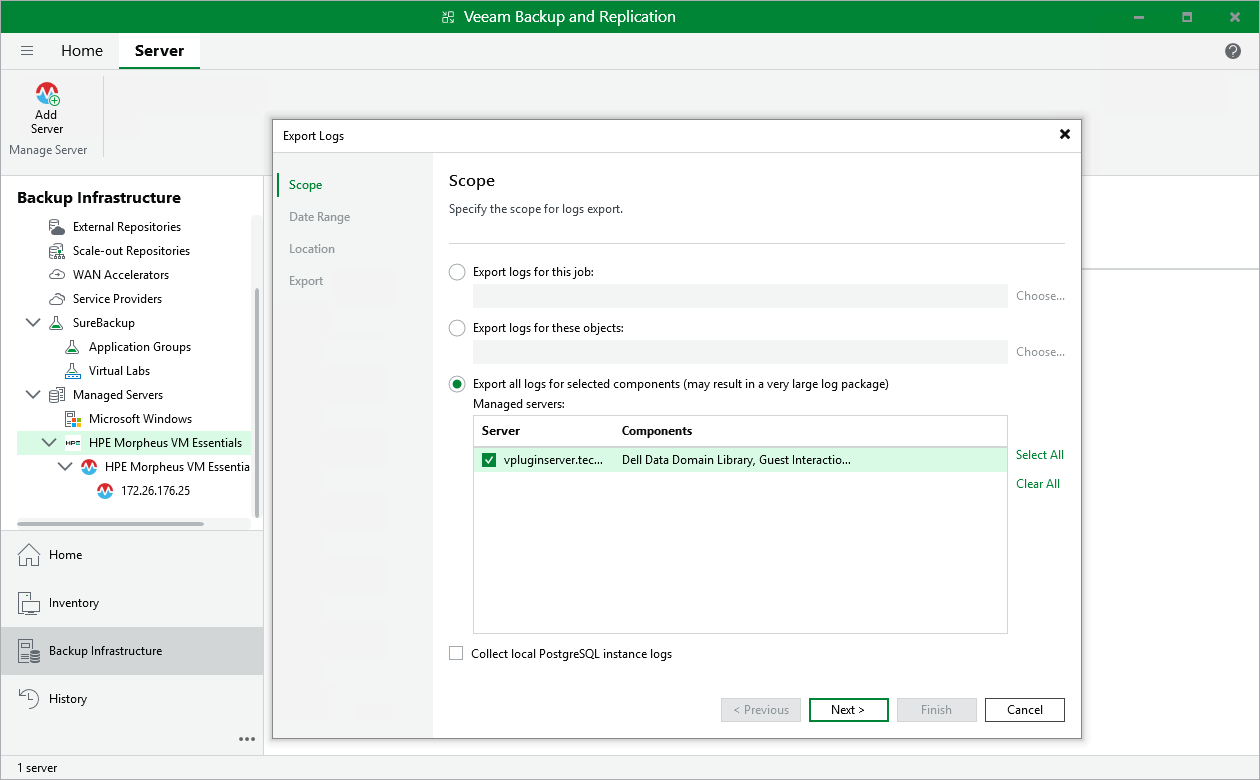The height and width of the screenshot is (780, 1260).
Task: Collapse the SureBackup tree branch
Action: click(33, 322)
